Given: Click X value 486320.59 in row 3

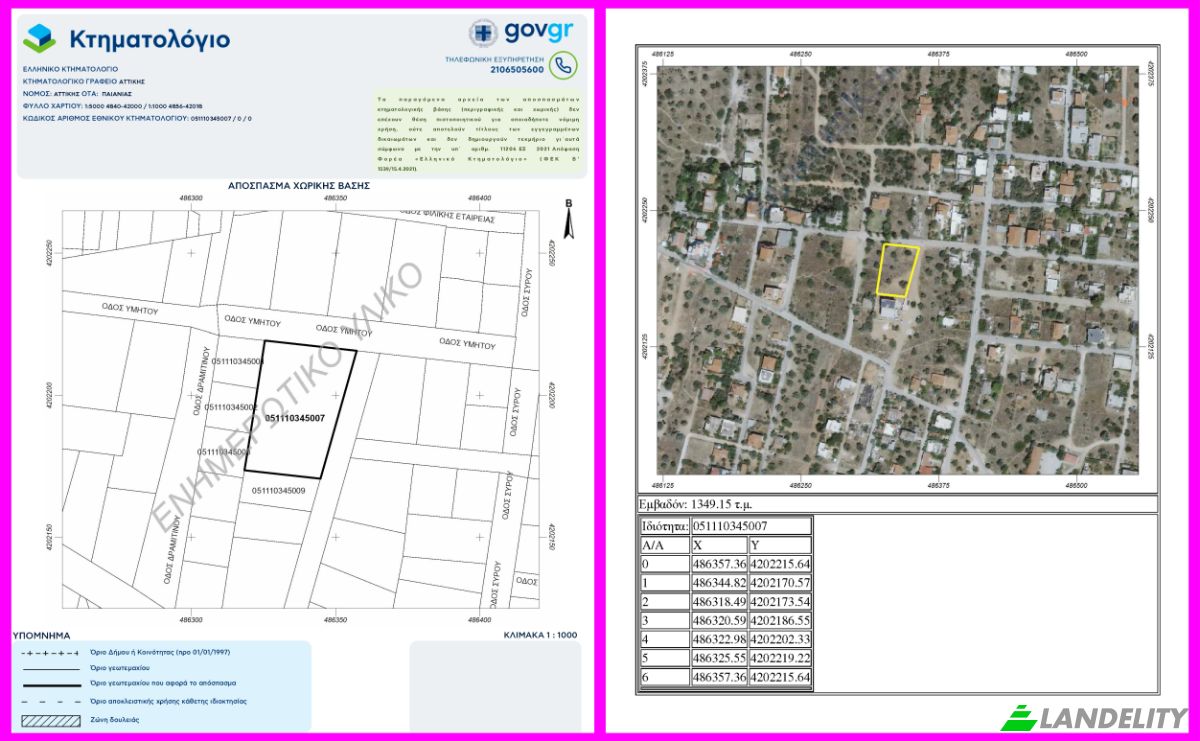Looking at the screenshot, I should coord(719,621).
